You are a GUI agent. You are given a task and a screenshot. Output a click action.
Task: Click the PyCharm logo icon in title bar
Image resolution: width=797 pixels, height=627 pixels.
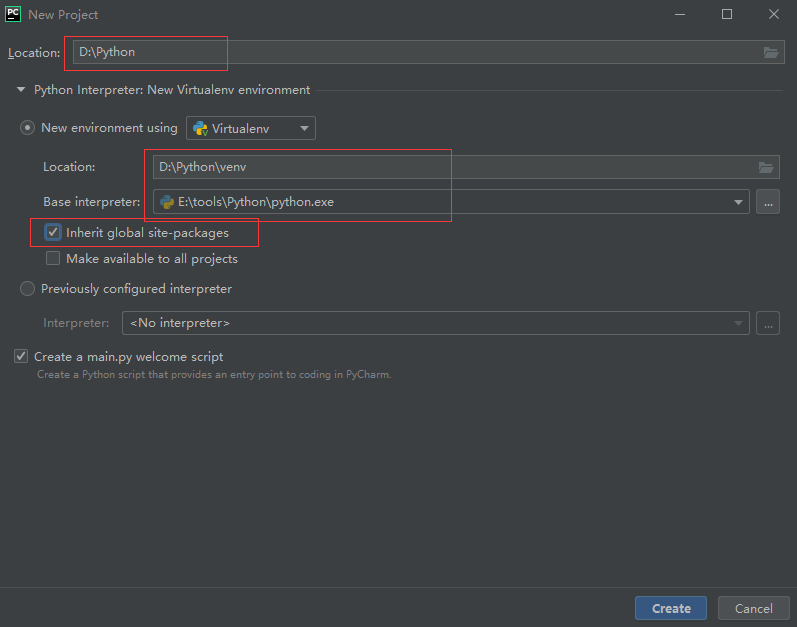tap(14, 14)
